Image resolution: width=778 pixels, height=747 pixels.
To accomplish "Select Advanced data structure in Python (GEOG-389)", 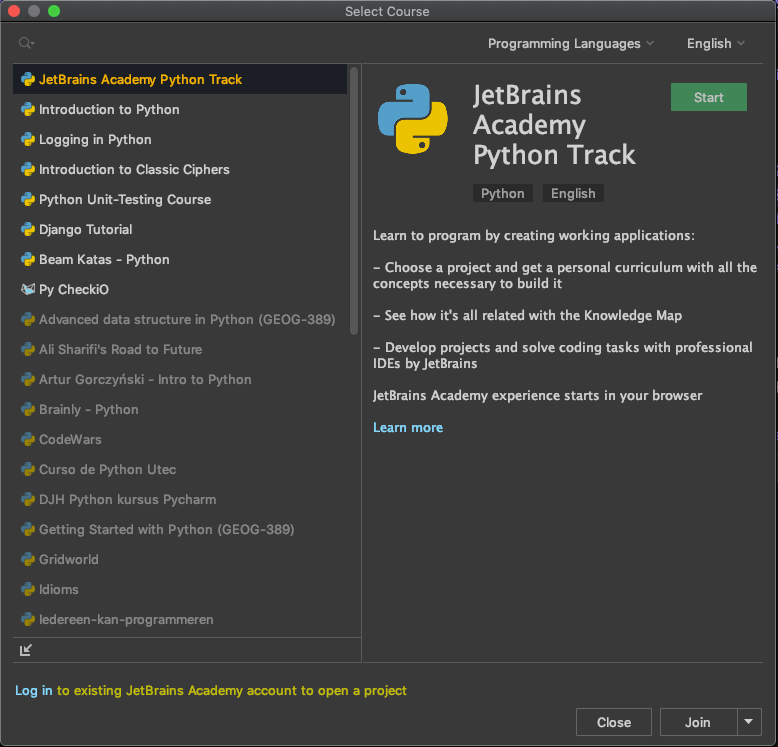I will (x=180, y=319).
